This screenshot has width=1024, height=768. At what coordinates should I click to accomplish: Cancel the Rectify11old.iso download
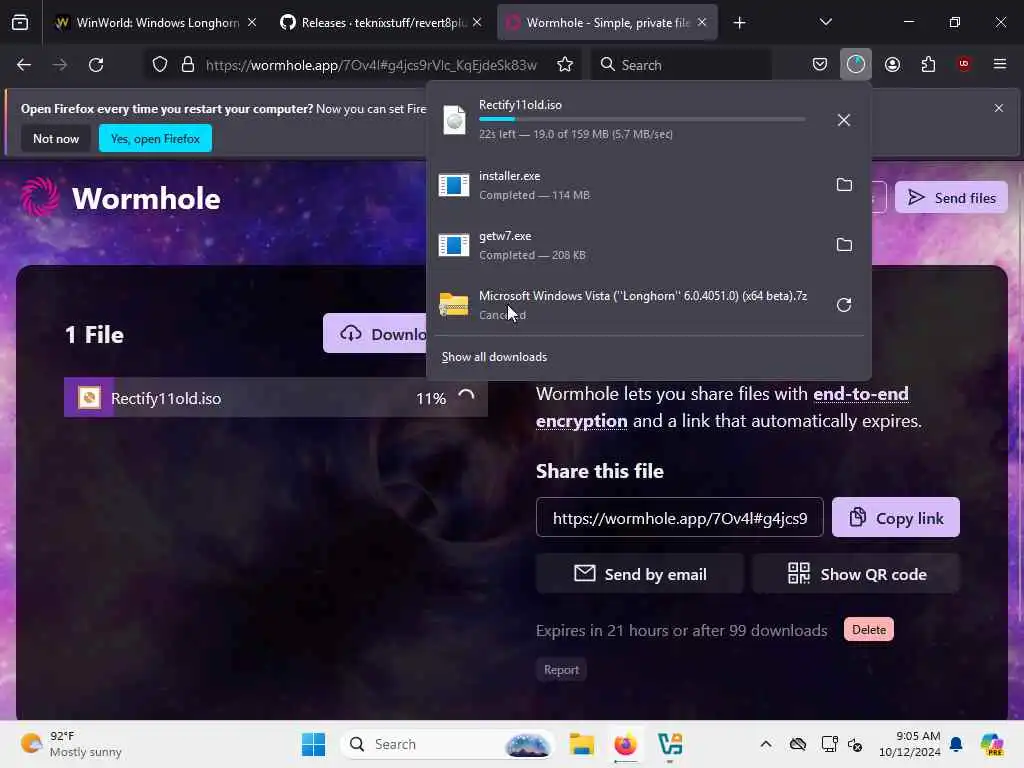(844, 120)
